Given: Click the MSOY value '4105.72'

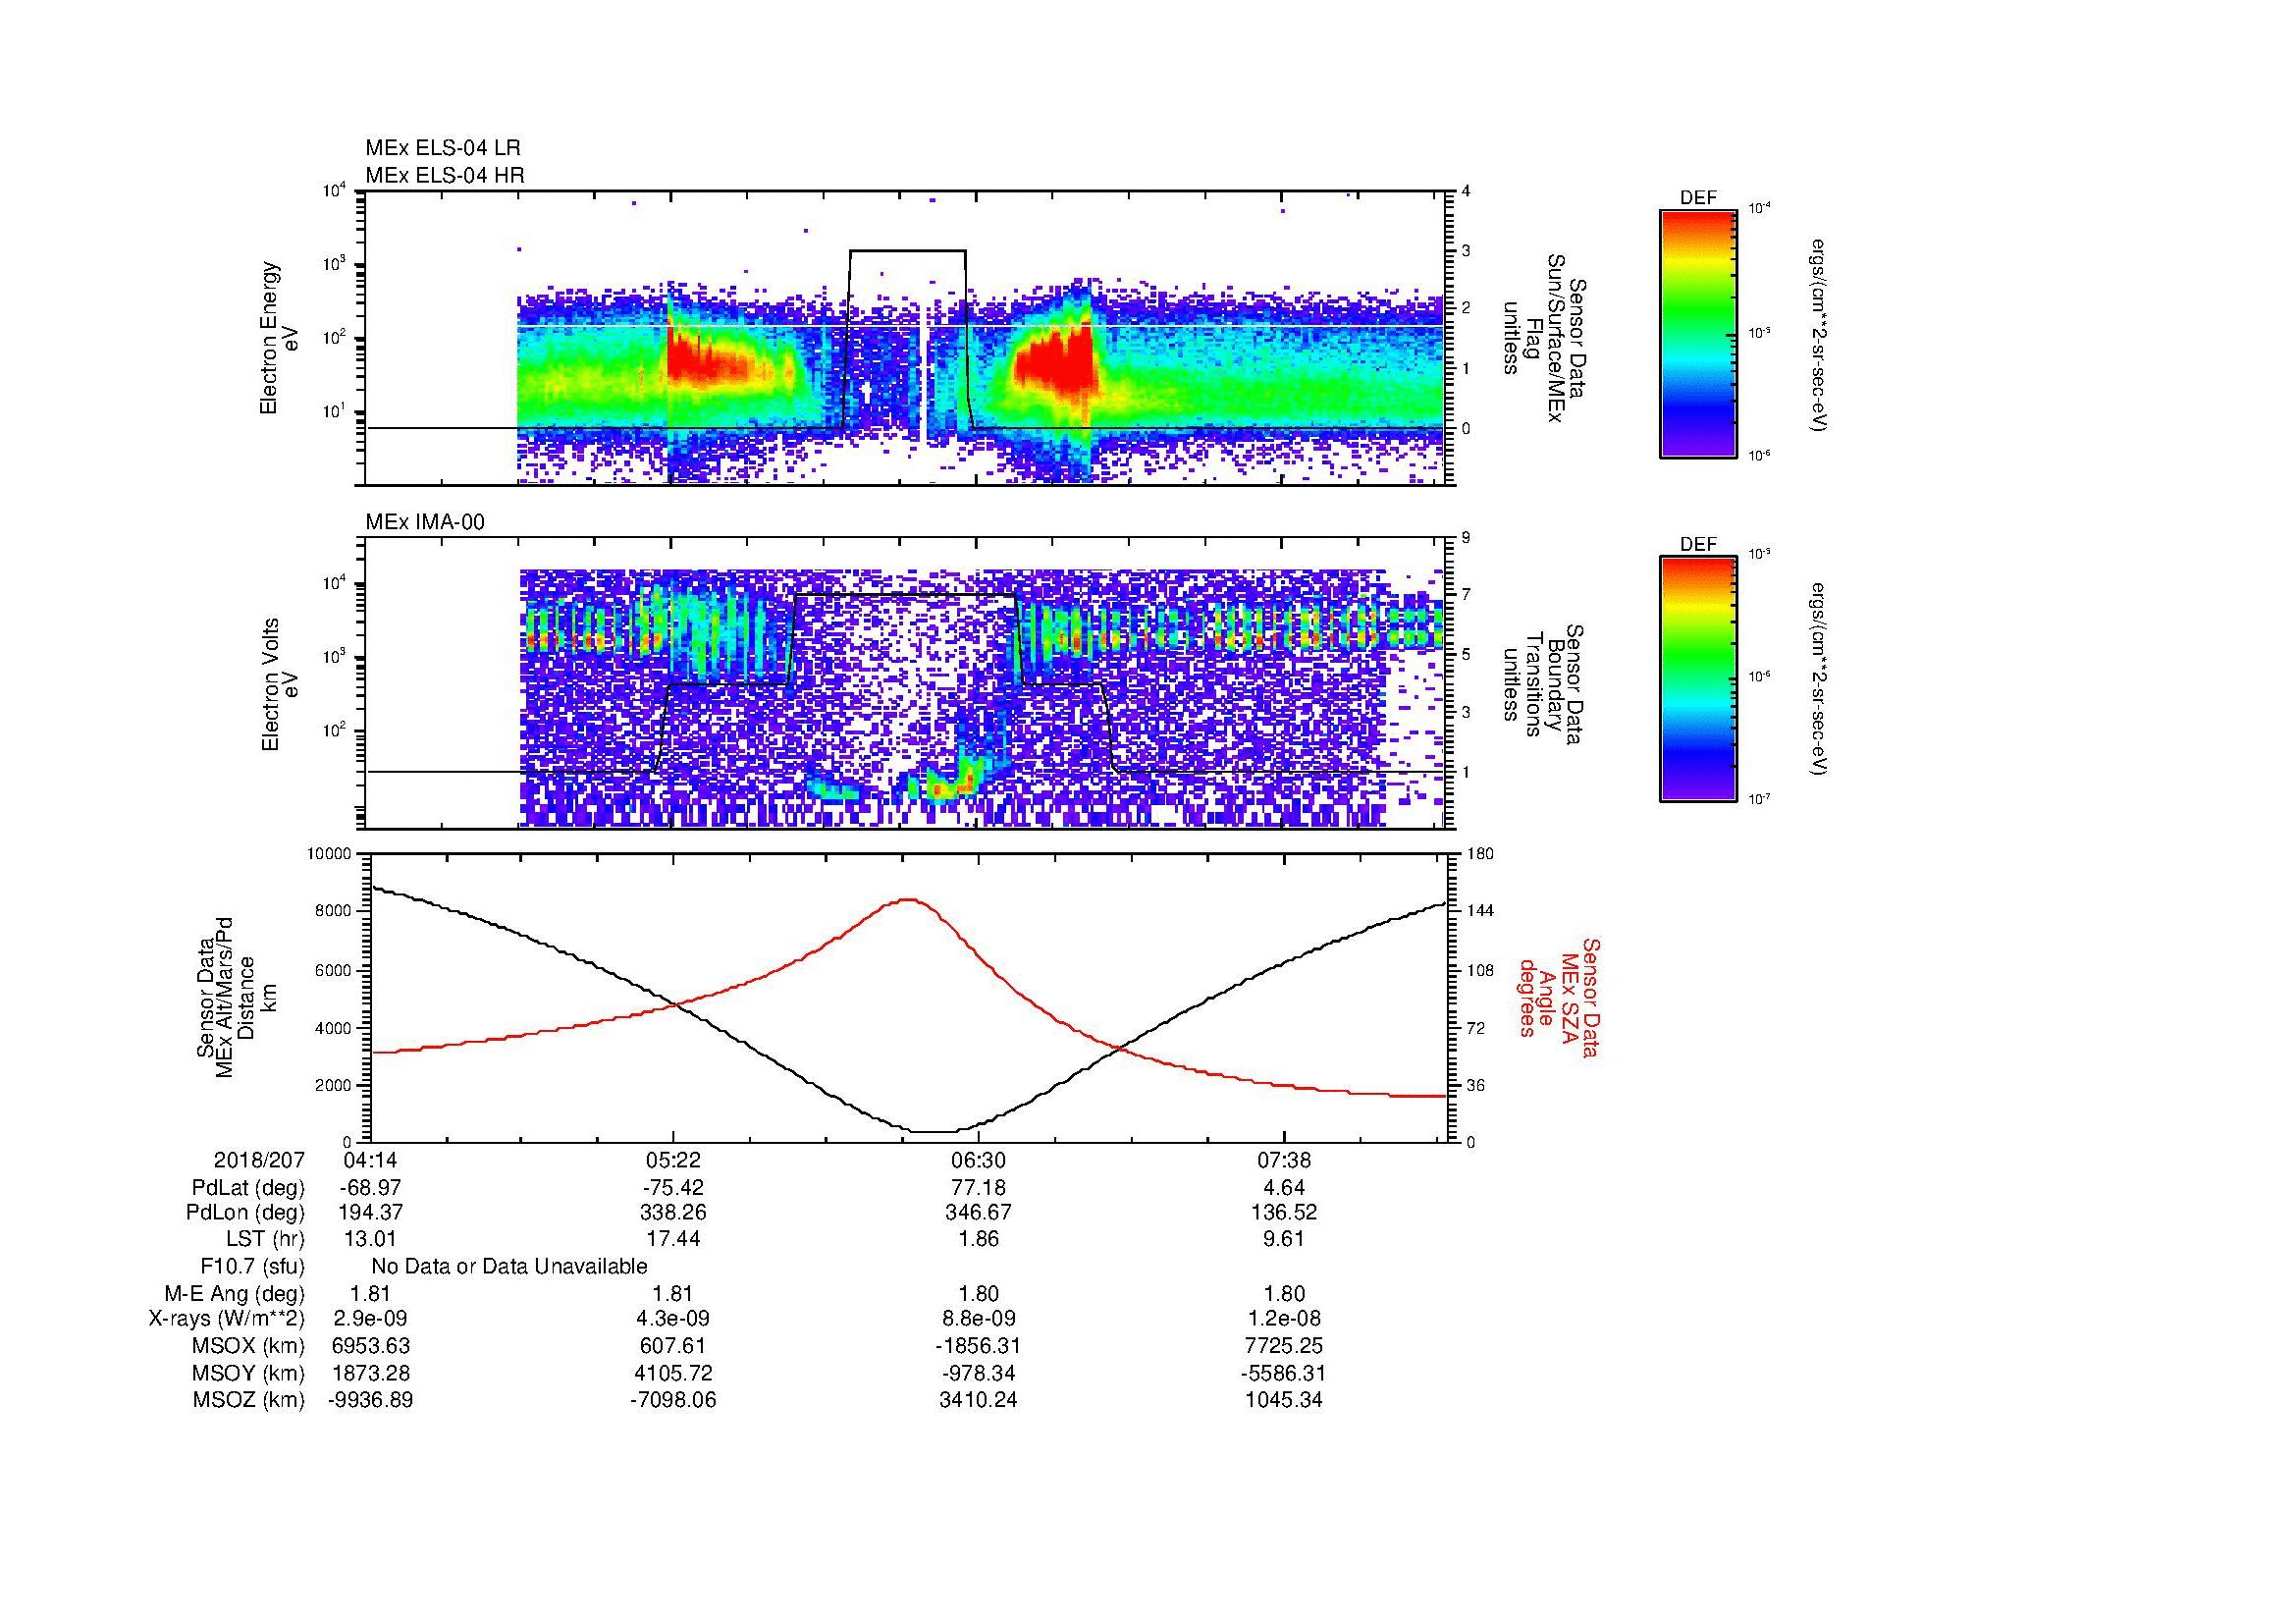Looking at the screenshot, I should (x=673, y=1373).
